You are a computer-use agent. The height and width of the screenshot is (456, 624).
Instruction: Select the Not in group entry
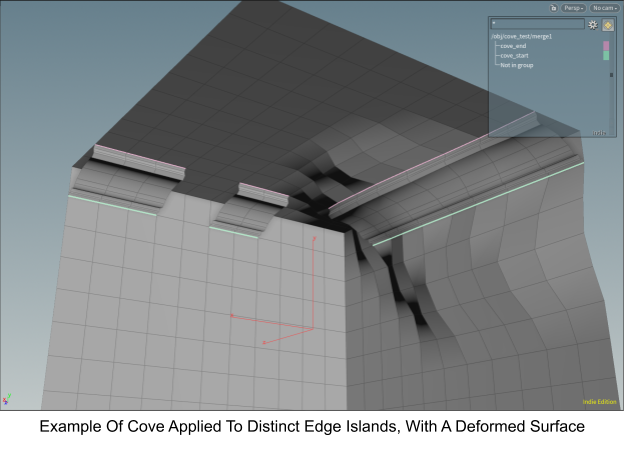(517, 65)
